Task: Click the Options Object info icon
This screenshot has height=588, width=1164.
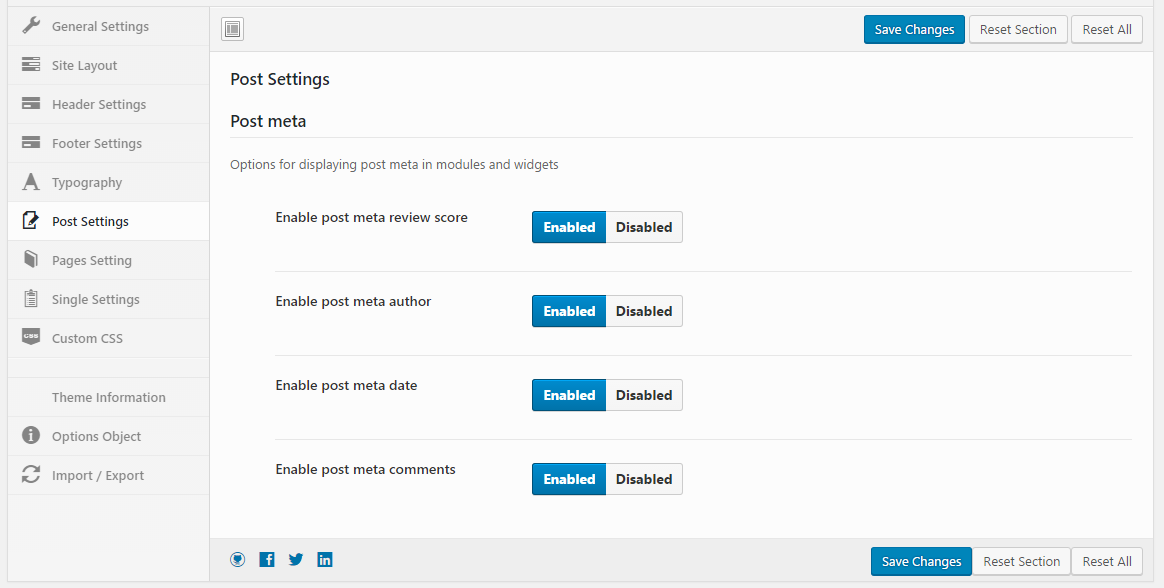Action: (31, 436)
